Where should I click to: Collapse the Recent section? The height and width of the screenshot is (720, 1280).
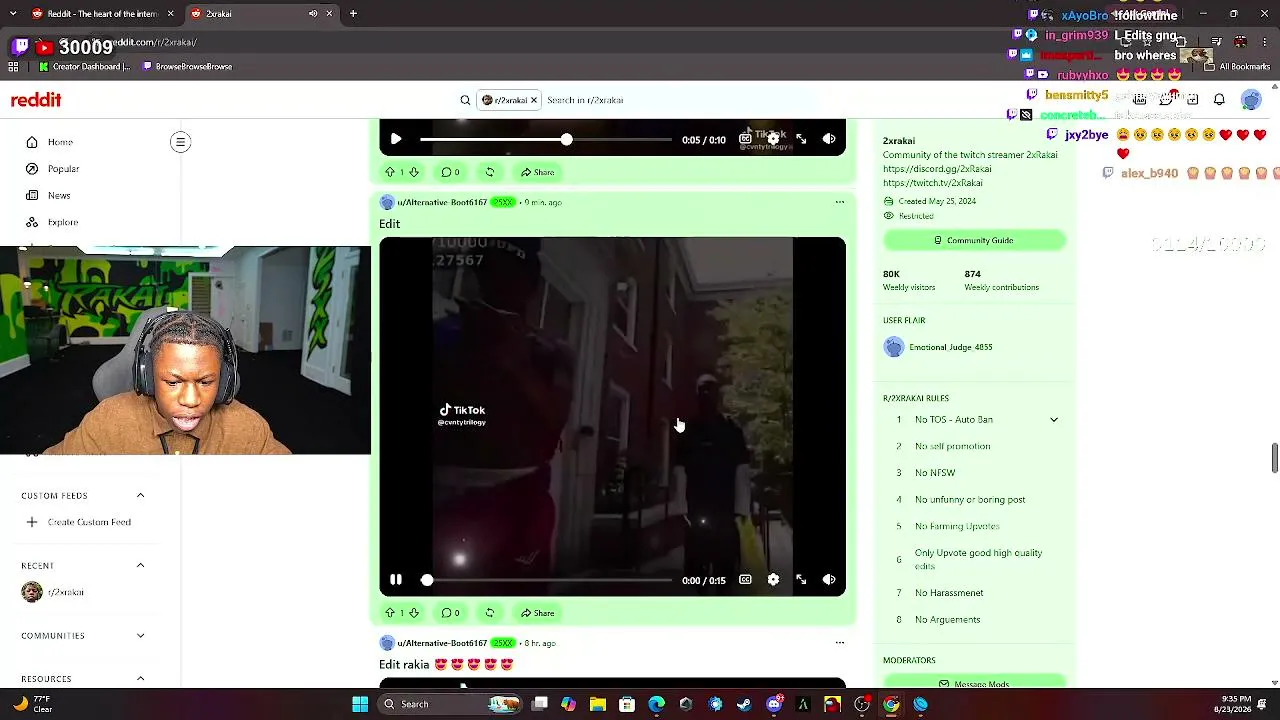click(140, 566)
